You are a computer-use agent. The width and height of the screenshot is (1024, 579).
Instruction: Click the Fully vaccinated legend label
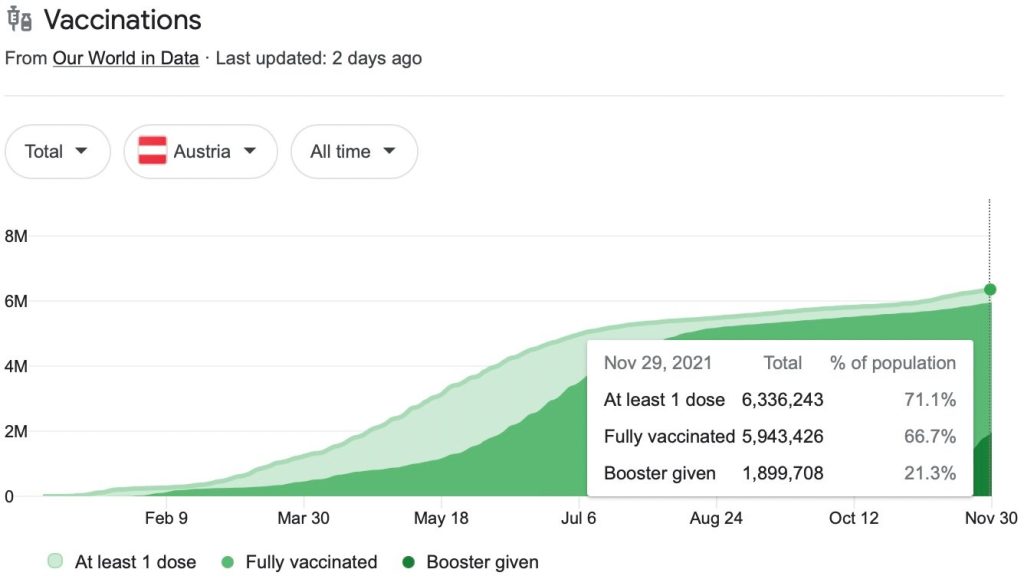coord(311,562)
